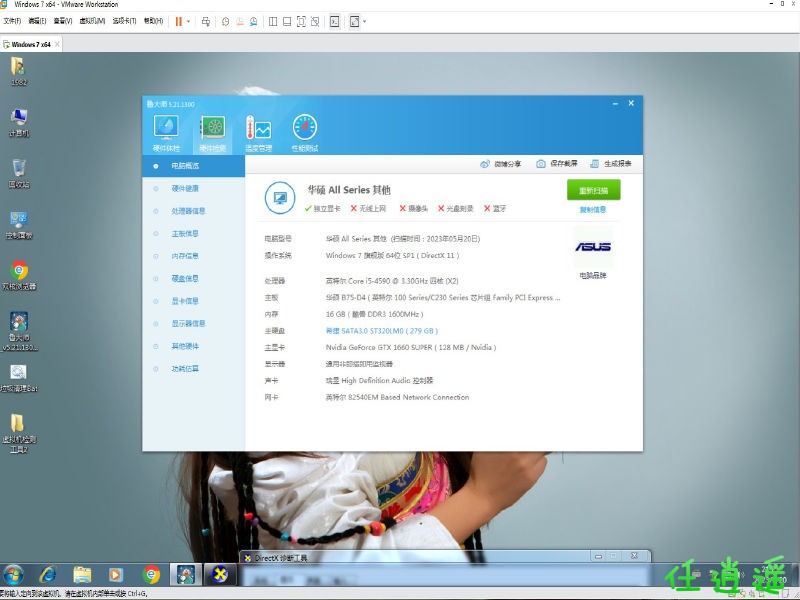Click the green 重新扫描 rescan button
This screenshot has height=600, width=800.
[x=593, y=190]
